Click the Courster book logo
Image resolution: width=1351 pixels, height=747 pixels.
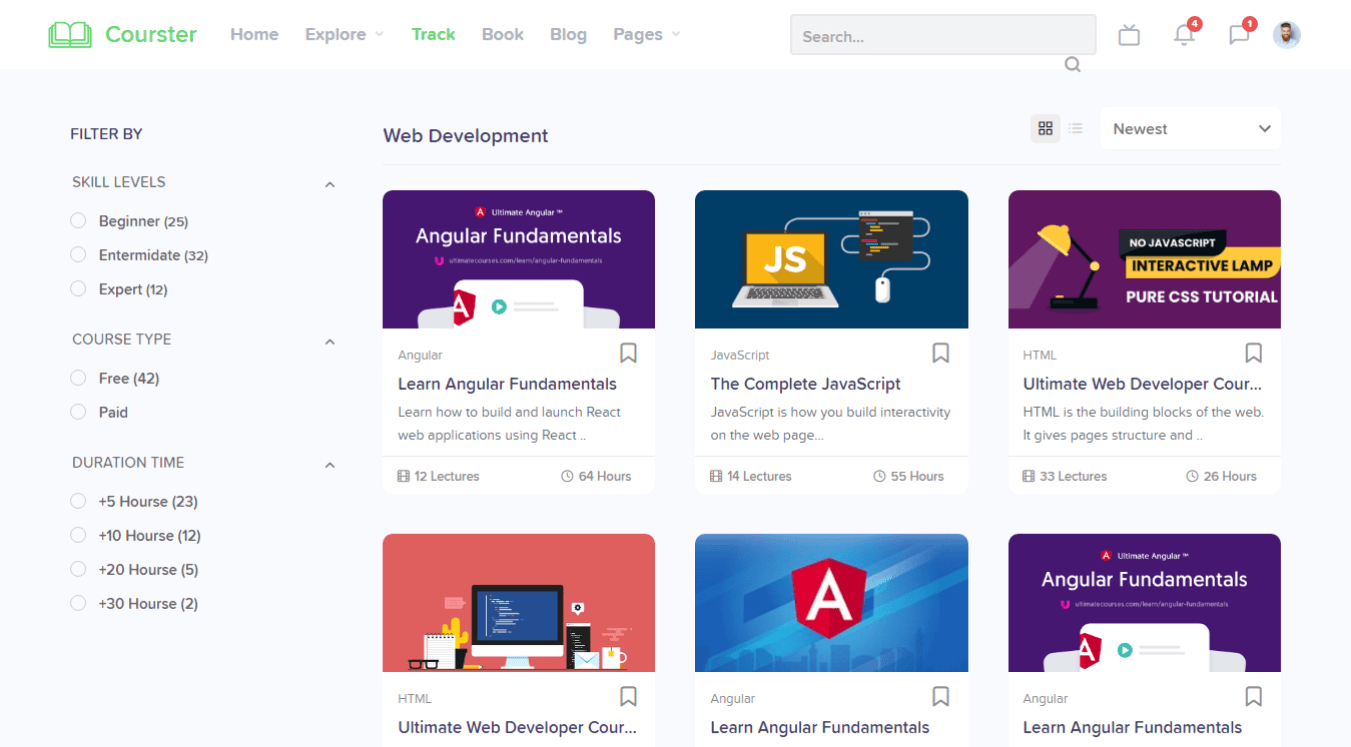pyautogui.click(x=70, y=34)
